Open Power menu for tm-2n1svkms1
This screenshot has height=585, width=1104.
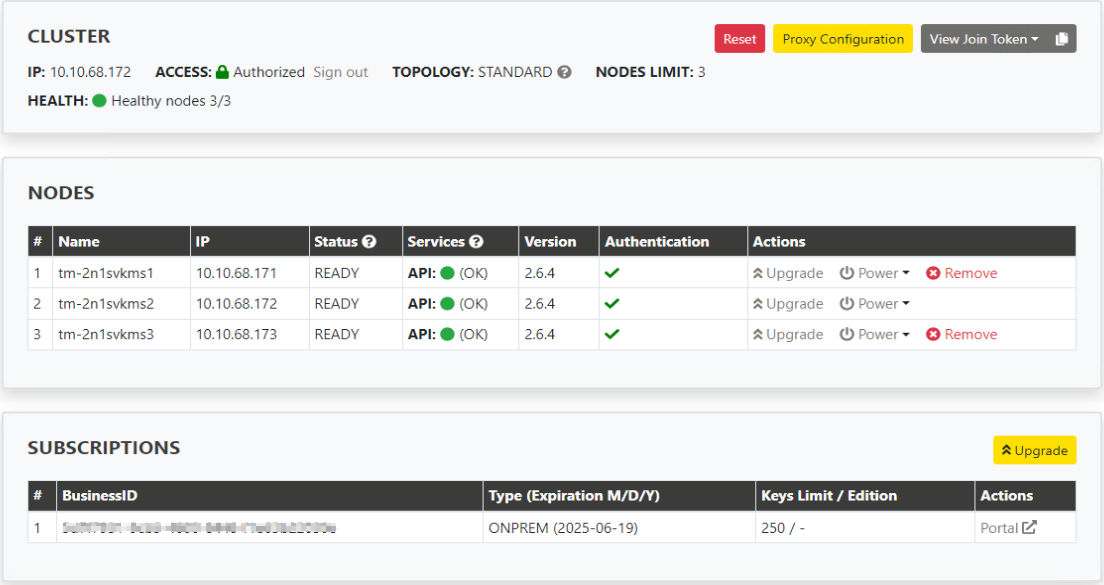coord(874,273)
